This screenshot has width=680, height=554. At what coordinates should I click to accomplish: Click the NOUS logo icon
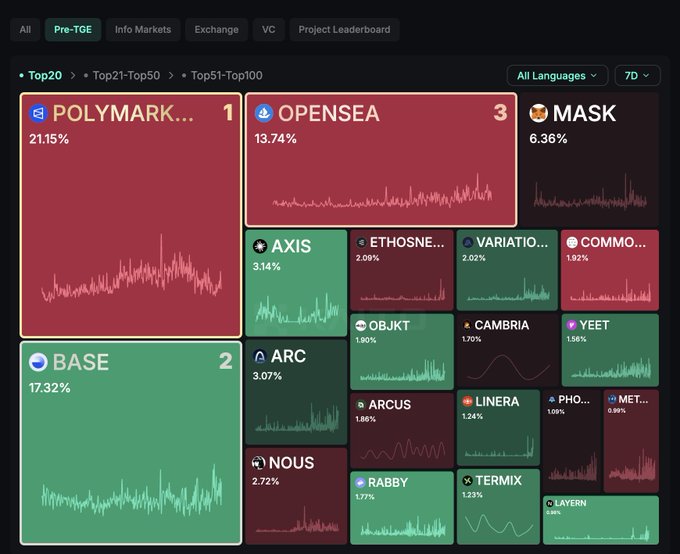258,463
